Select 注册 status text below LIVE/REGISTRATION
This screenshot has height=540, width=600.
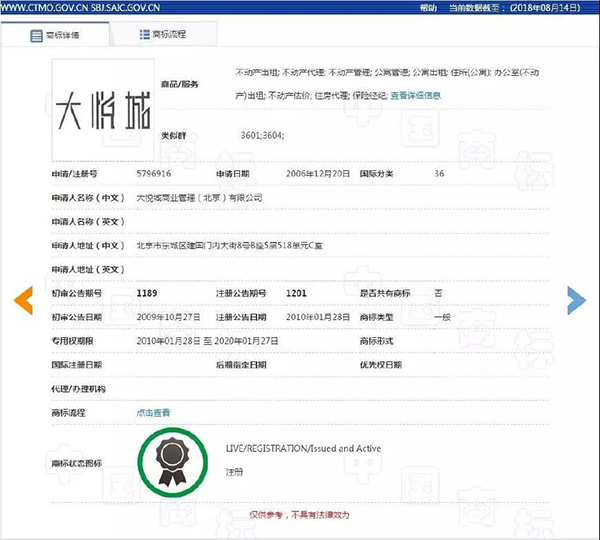point(234,472)
